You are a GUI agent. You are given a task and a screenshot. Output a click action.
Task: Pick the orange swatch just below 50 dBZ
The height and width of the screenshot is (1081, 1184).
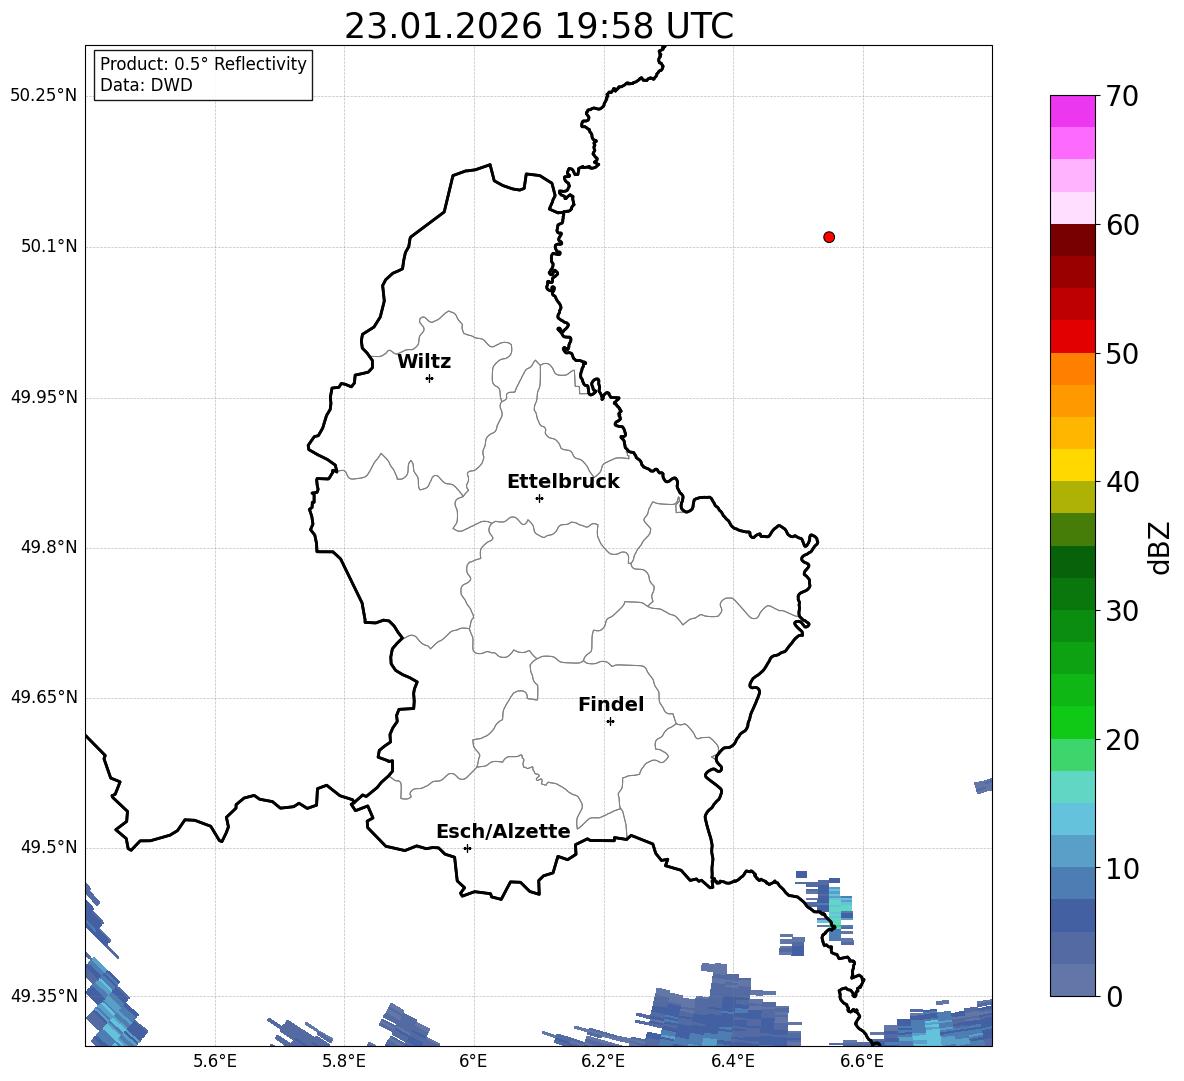click(x=1072, y=368)
